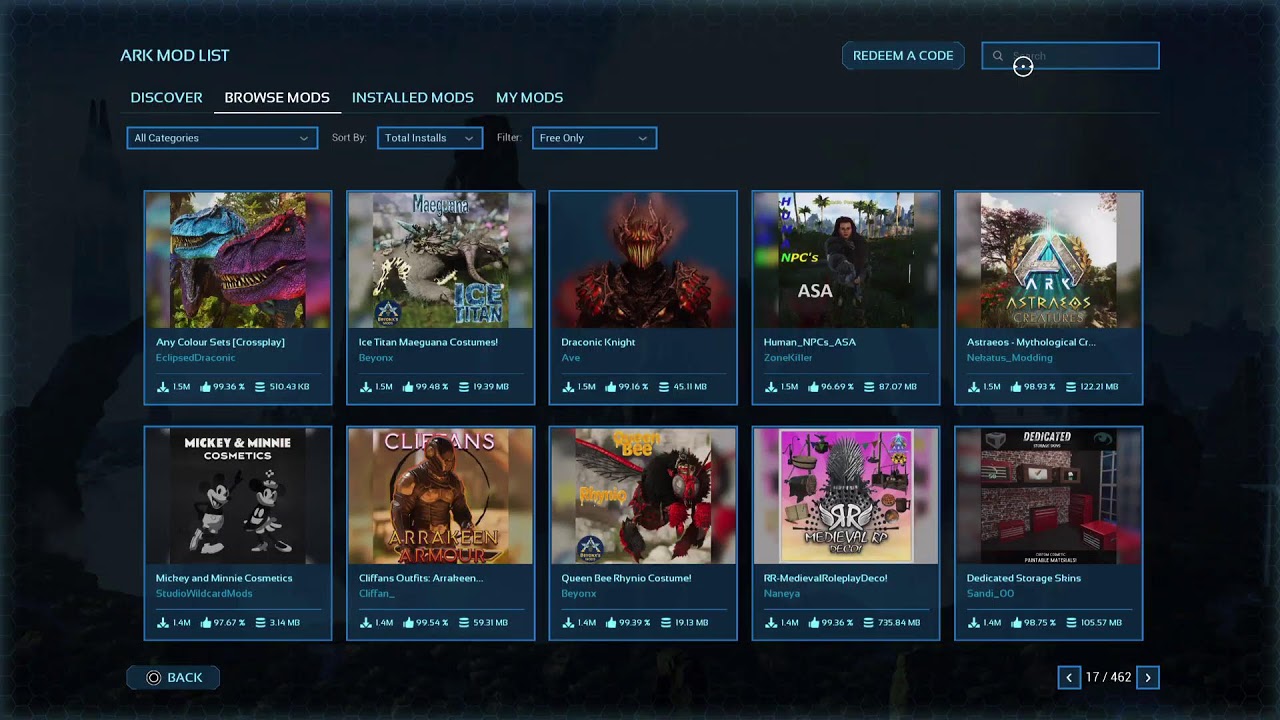1280x720 pixels.
Task: Open the Draconic Knight mod thumbnail
Action: click(x=643, y=260)
